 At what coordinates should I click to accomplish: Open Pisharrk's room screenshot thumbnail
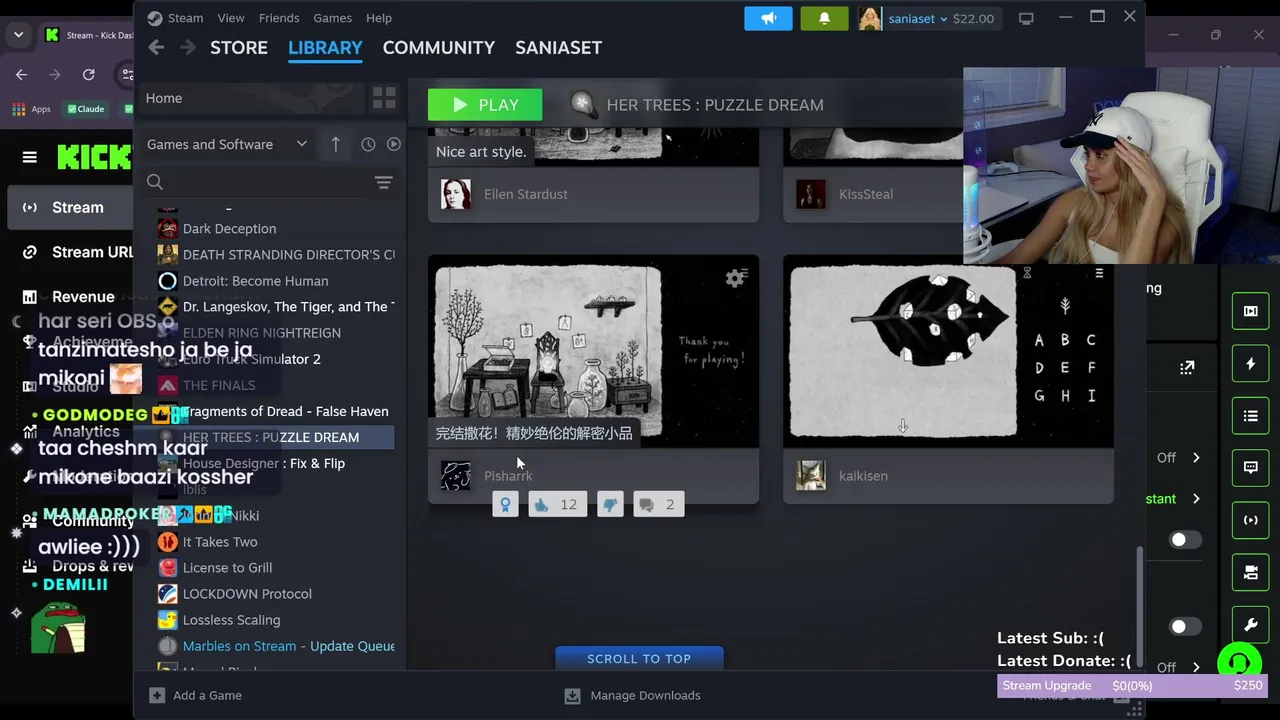(x=593, y=351)
